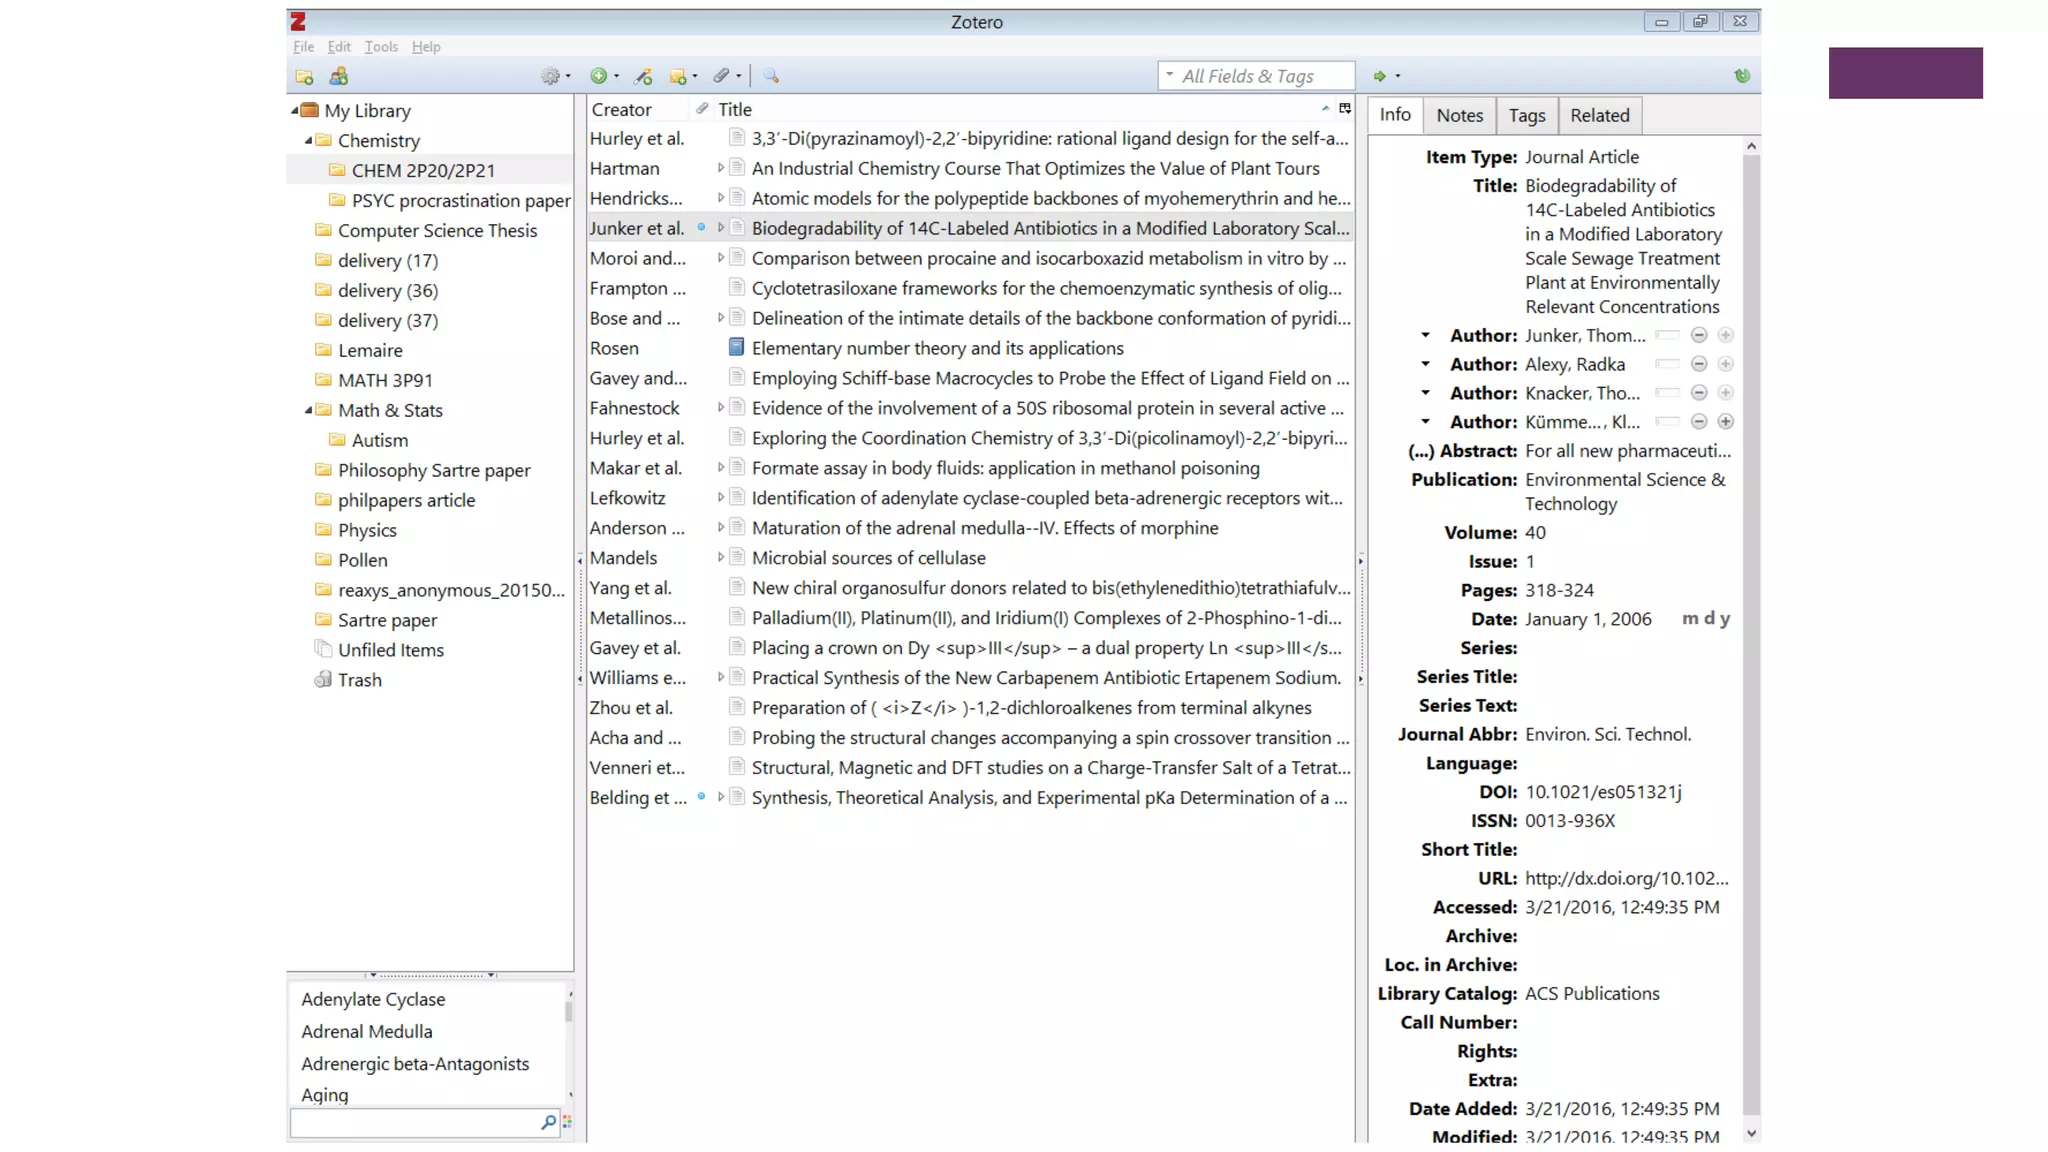Click the New Collection folder icon
This screenshot has height=1152, width=2048.
coord(304,77)
